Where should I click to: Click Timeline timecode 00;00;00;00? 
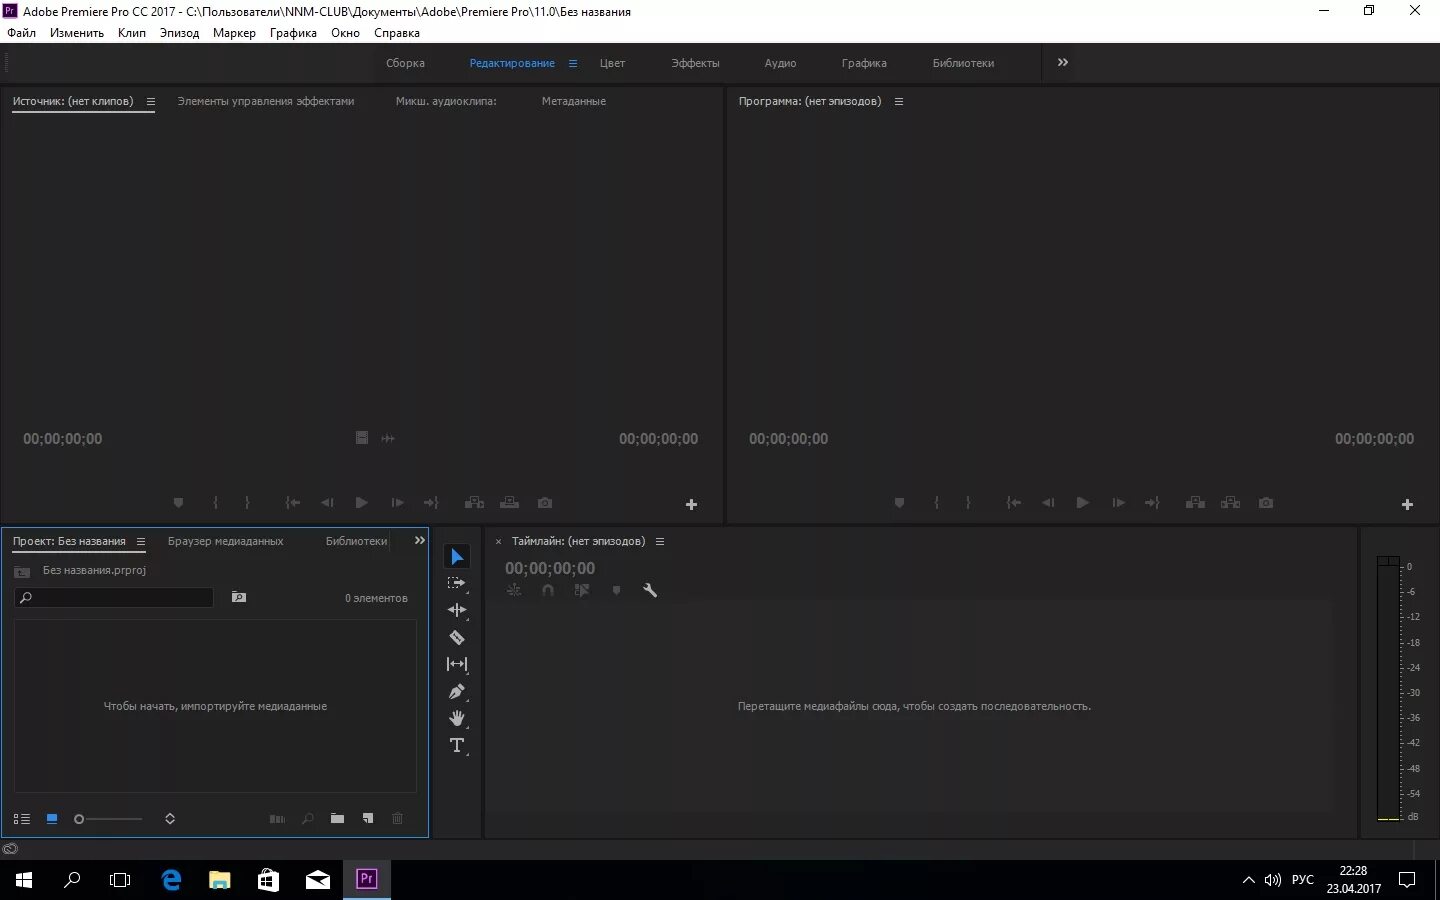tap(550, 568)
